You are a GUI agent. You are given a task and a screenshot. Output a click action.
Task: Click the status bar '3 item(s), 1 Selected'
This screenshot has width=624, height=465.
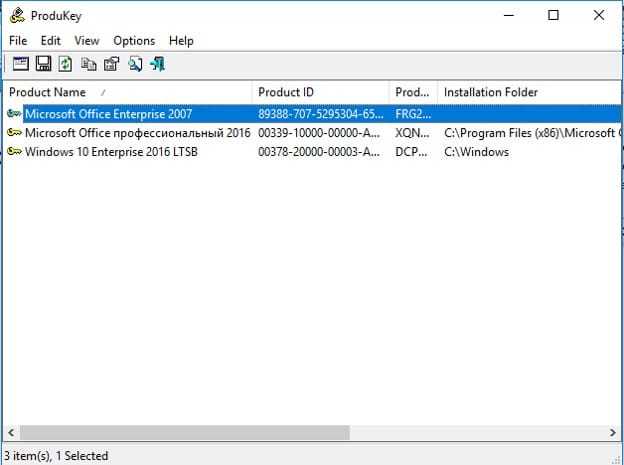56,455
